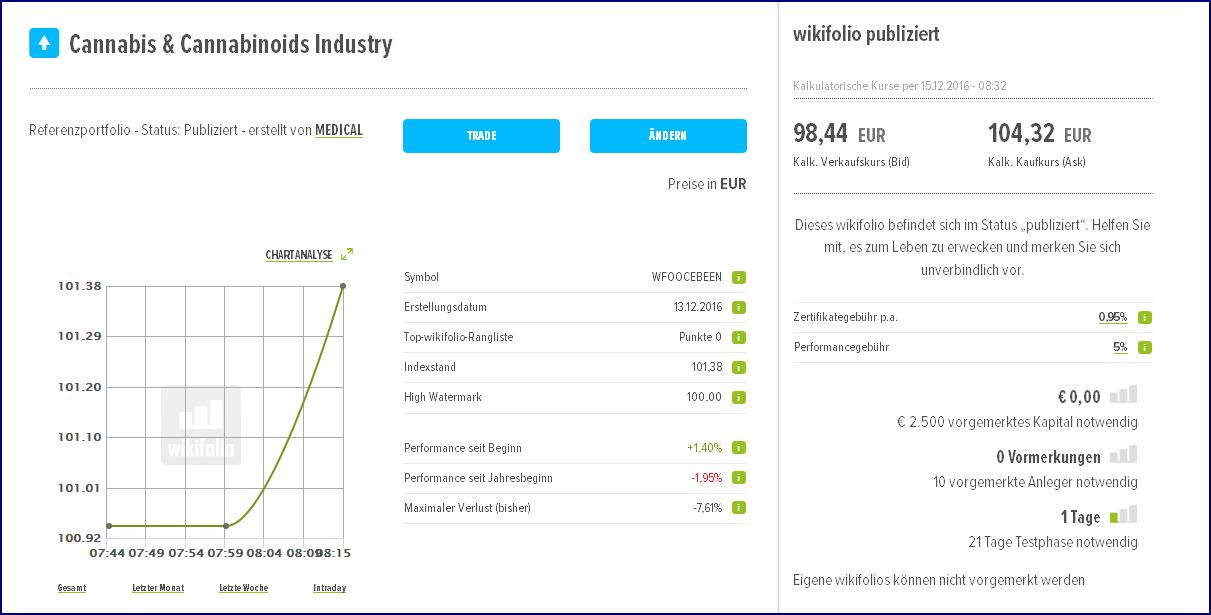Click the ÄNDERN button
The height and width of the screenshot is (615, 1211).
click(x=668, y=136)
